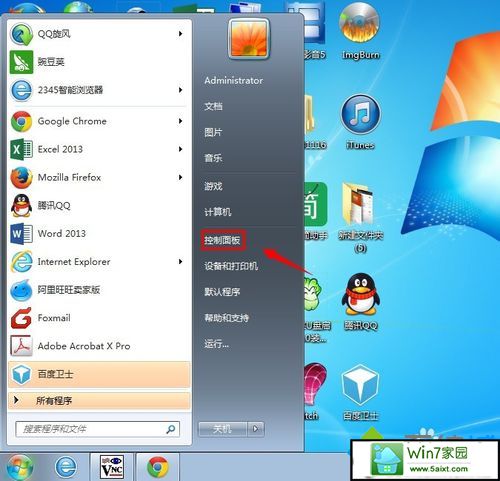Open 图片 from the Start menu
The height and width of the screenshot is (481, 500).
tap(213, 132)
